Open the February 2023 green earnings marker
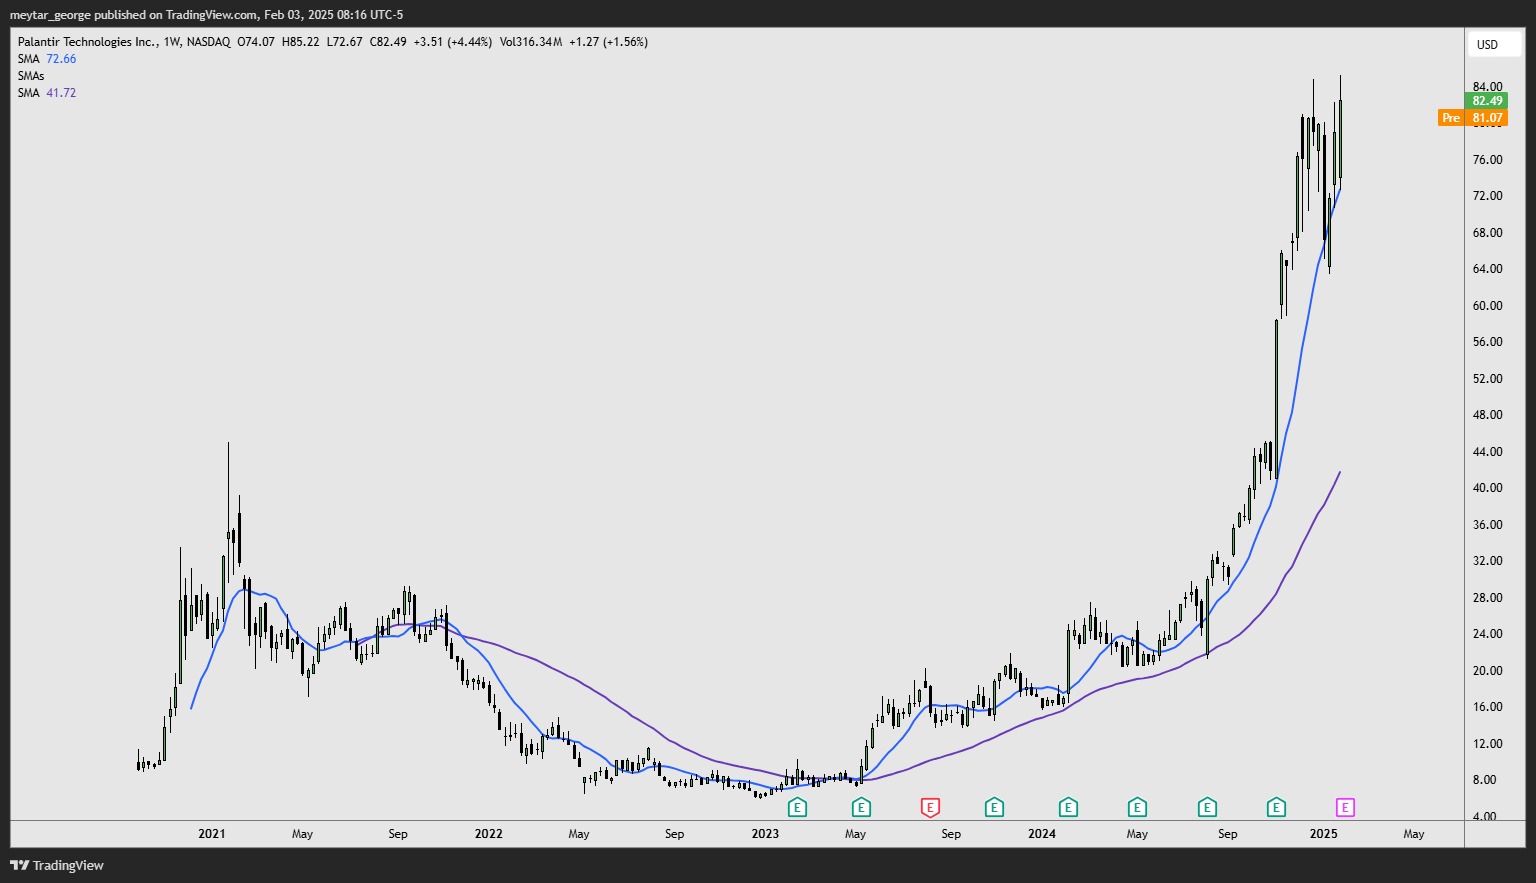 point(797,807)
